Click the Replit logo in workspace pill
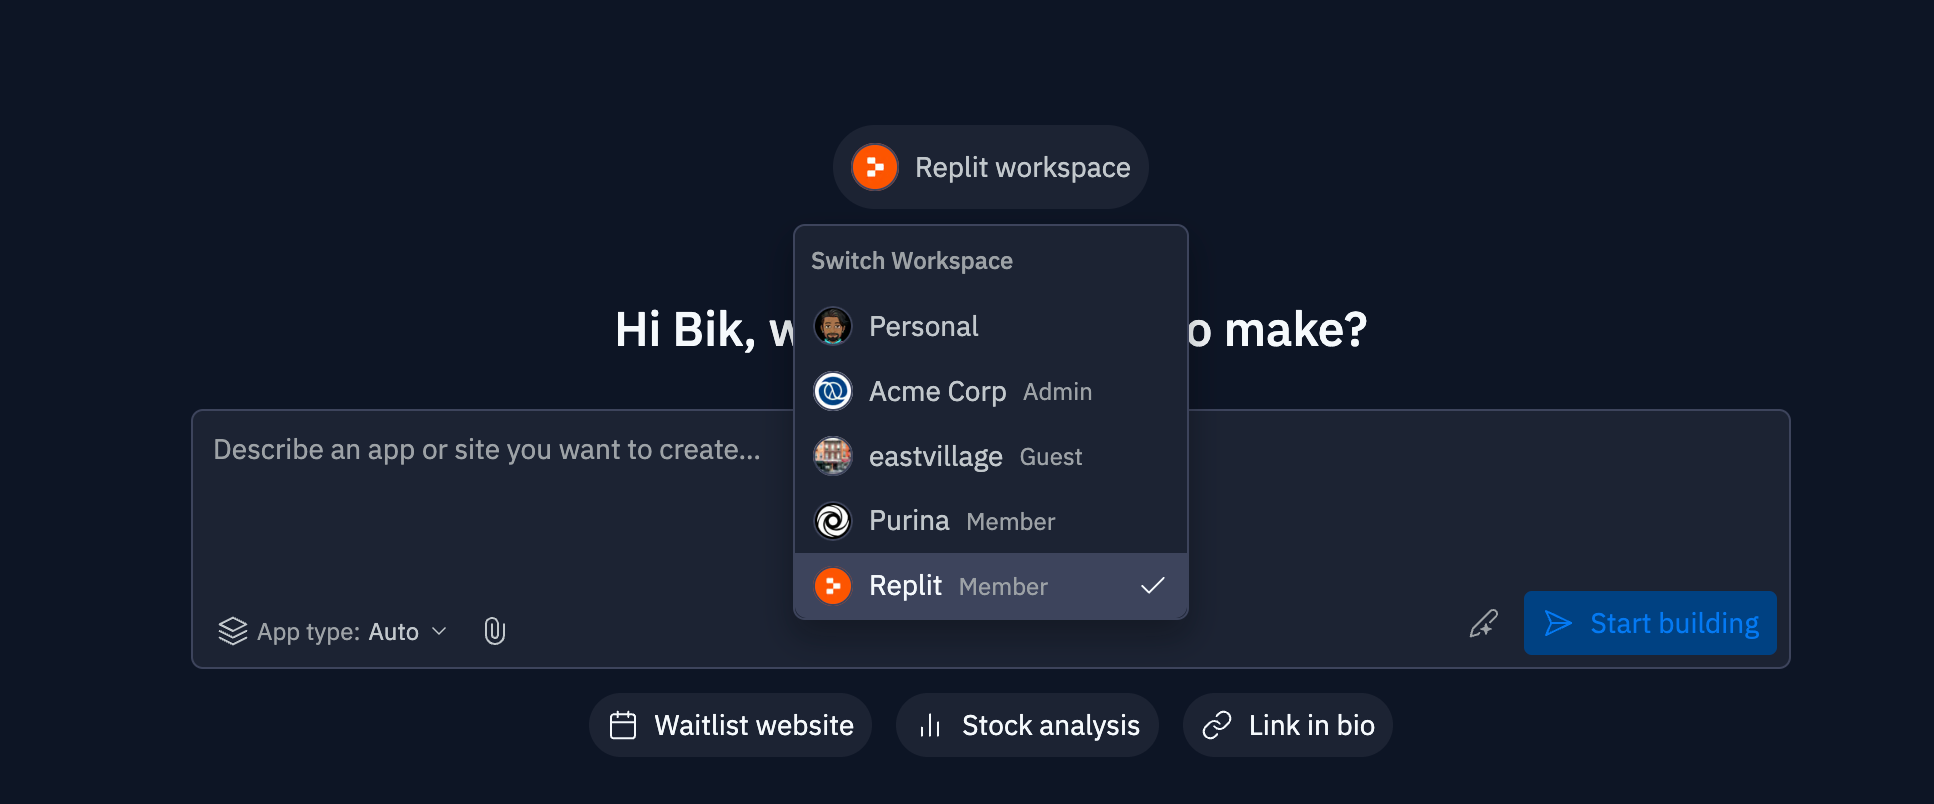Viewport: 1934px width, 804px height. point(875,167)
